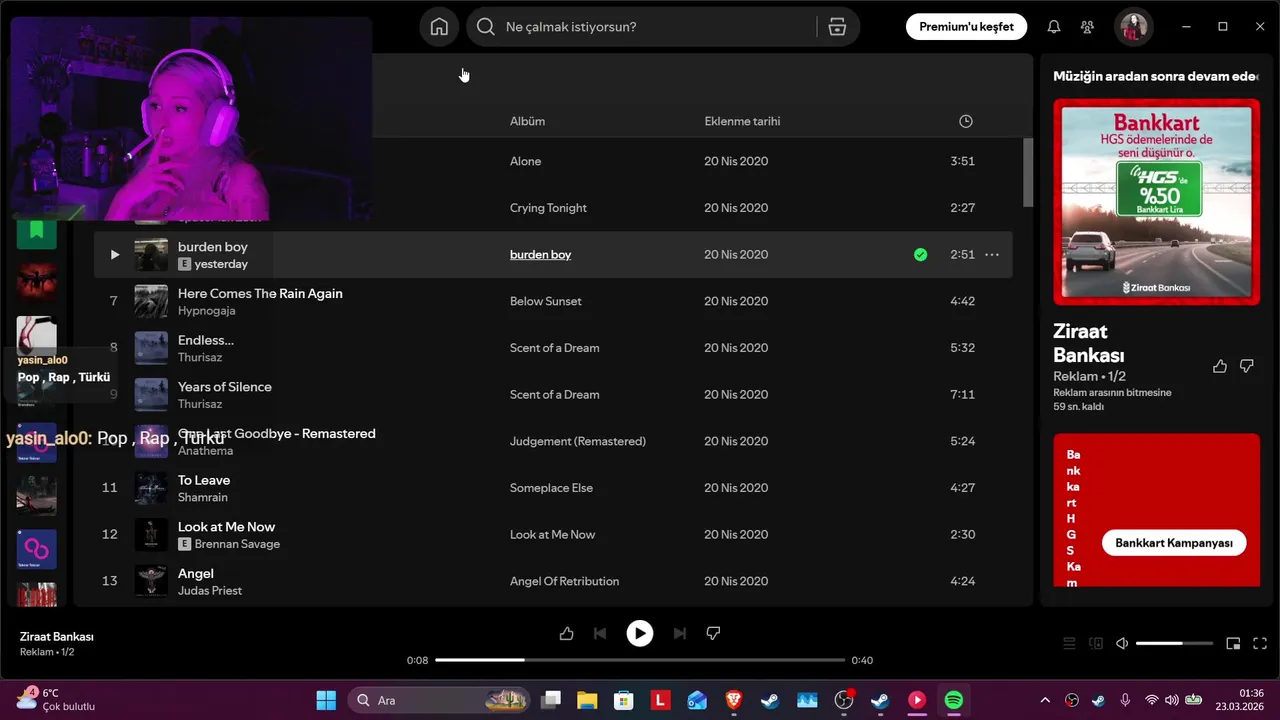Open the burden boy album link
This screenshot has height=720, width=1280.
click(540, 255)
